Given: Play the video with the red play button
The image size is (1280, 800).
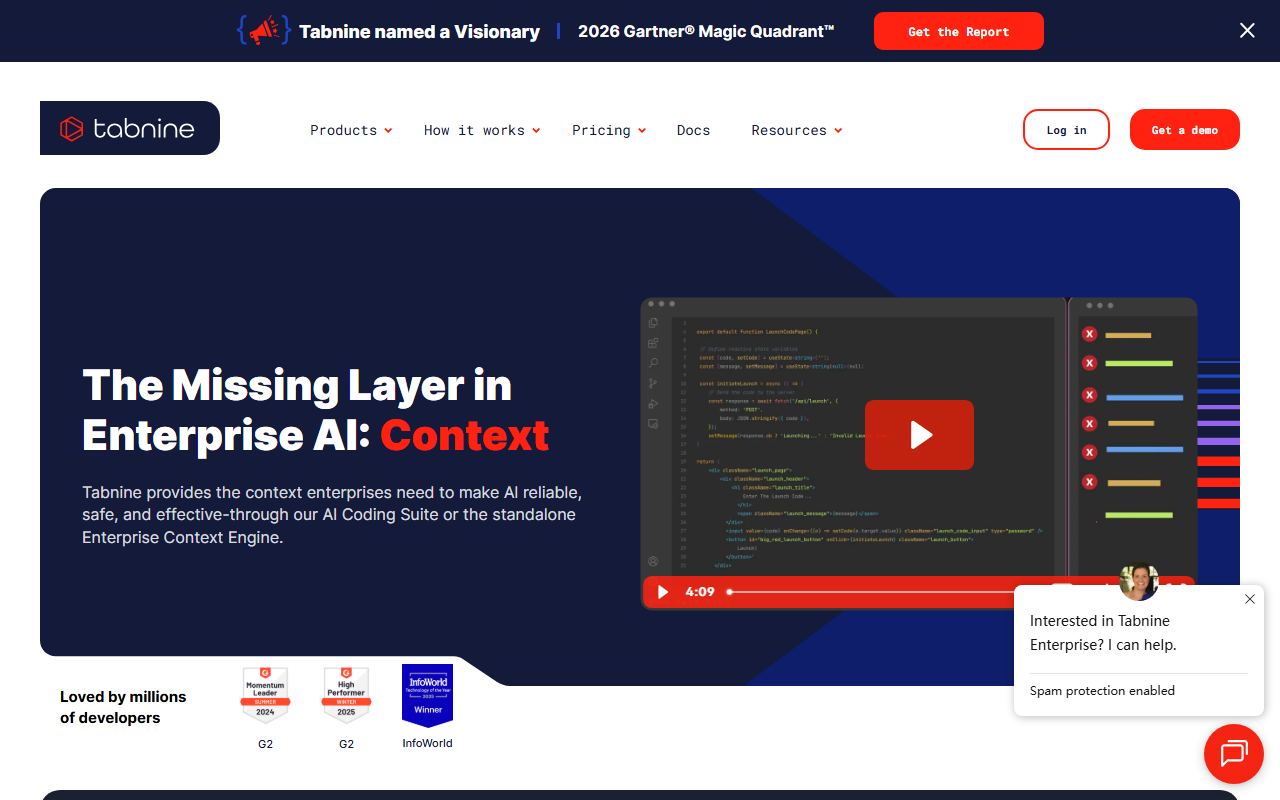Looking at the screenshot, I should (919, 435).
